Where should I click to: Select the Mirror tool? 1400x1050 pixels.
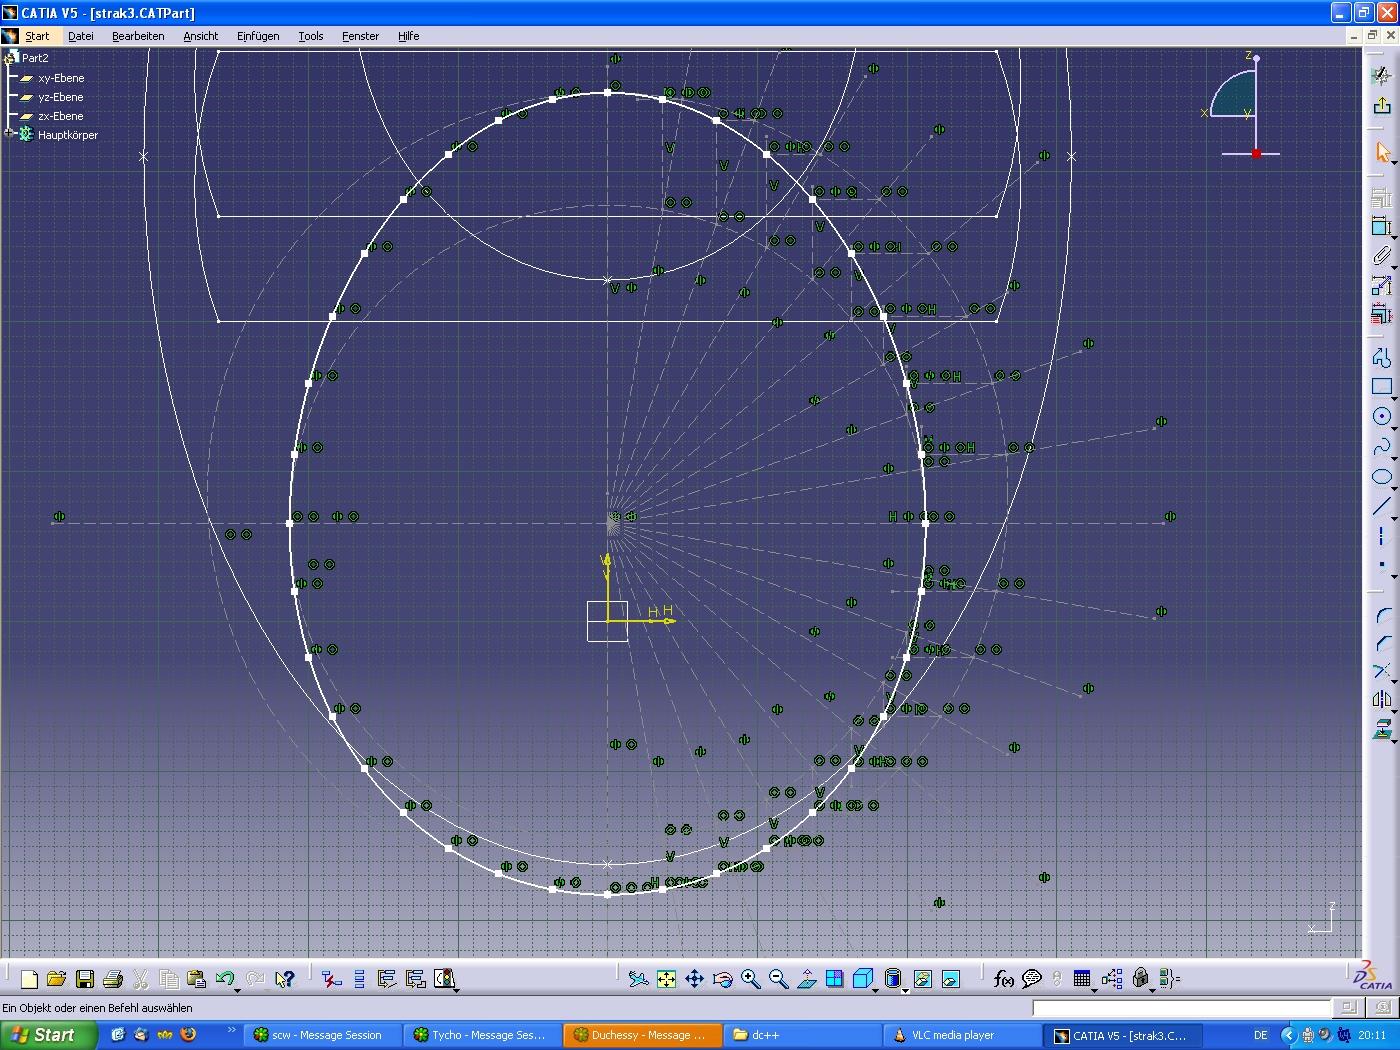pos(1382,700)
